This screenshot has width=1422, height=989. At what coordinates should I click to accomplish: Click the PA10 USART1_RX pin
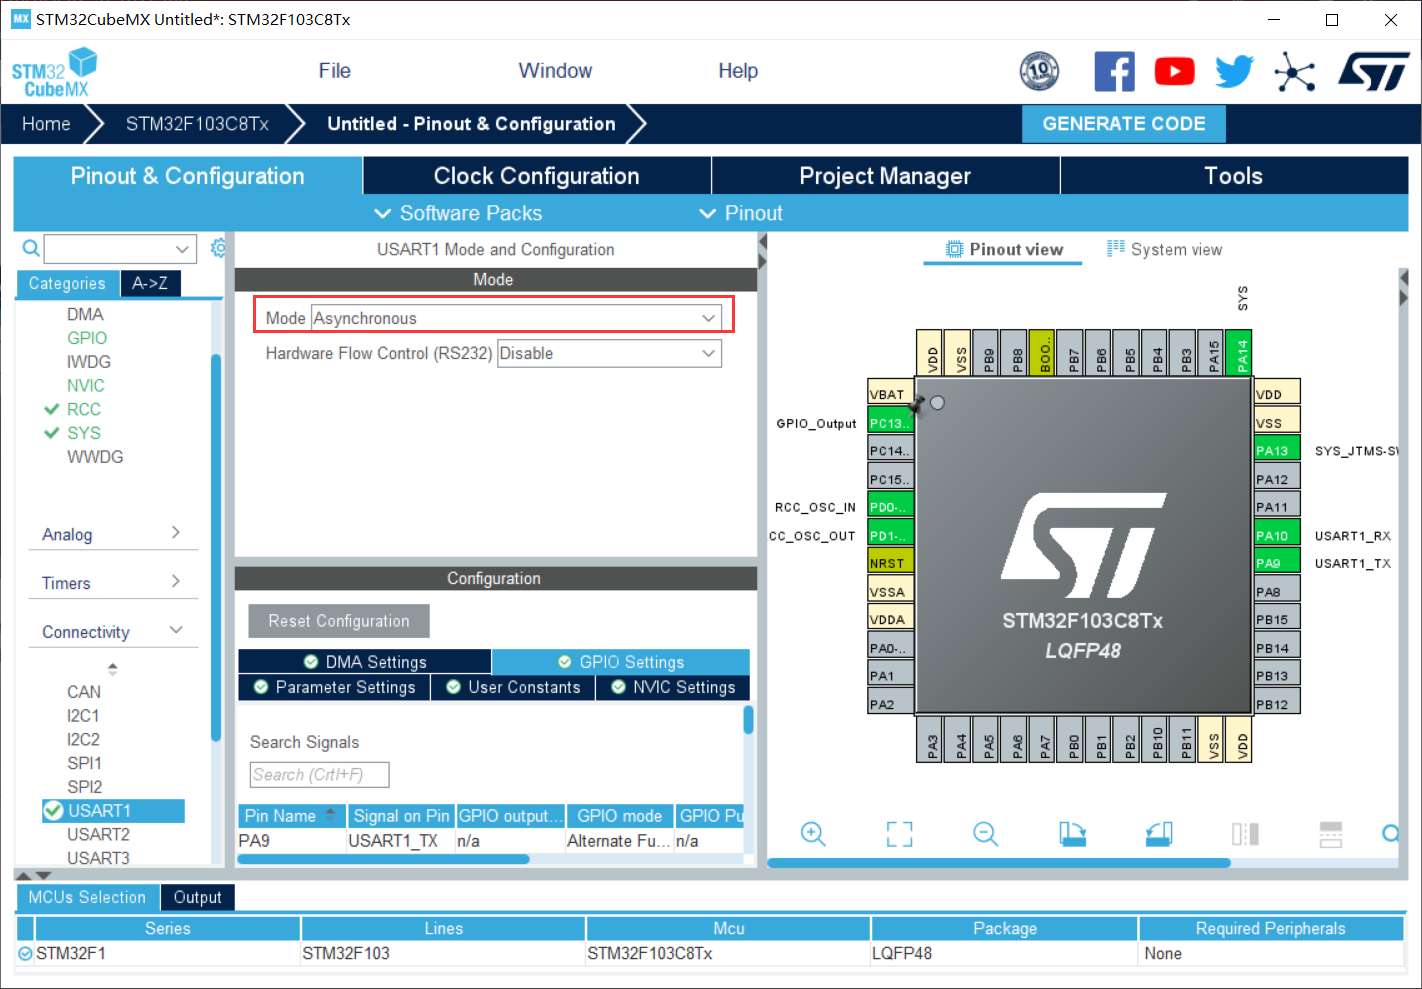(x=1277, y=535)
